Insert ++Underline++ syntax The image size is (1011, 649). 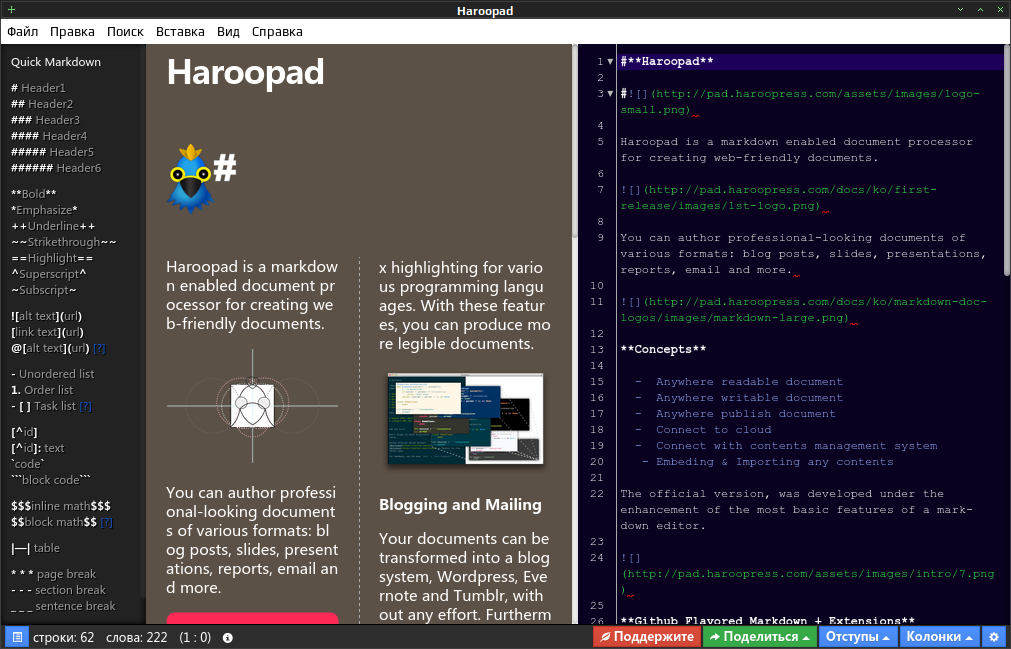(53, 226)
